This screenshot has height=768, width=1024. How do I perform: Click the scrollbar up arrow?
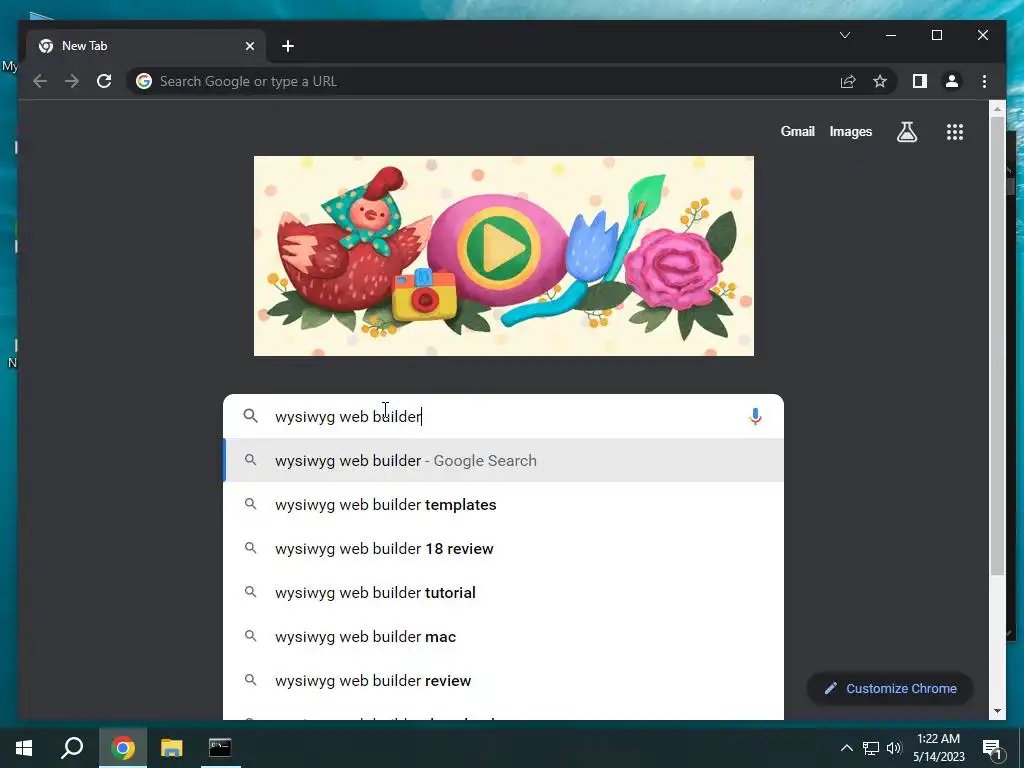[997, 108]
